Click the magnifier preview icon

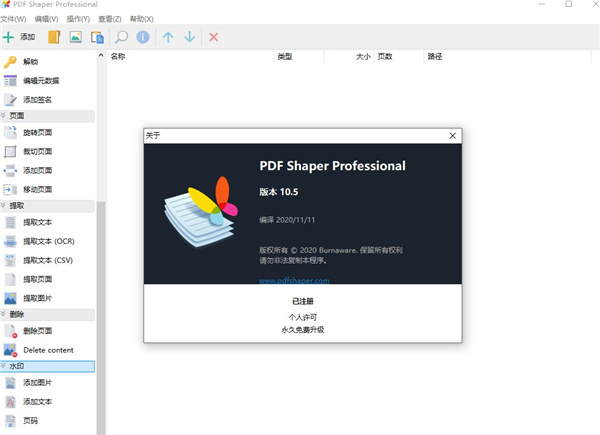pos(121,37)
